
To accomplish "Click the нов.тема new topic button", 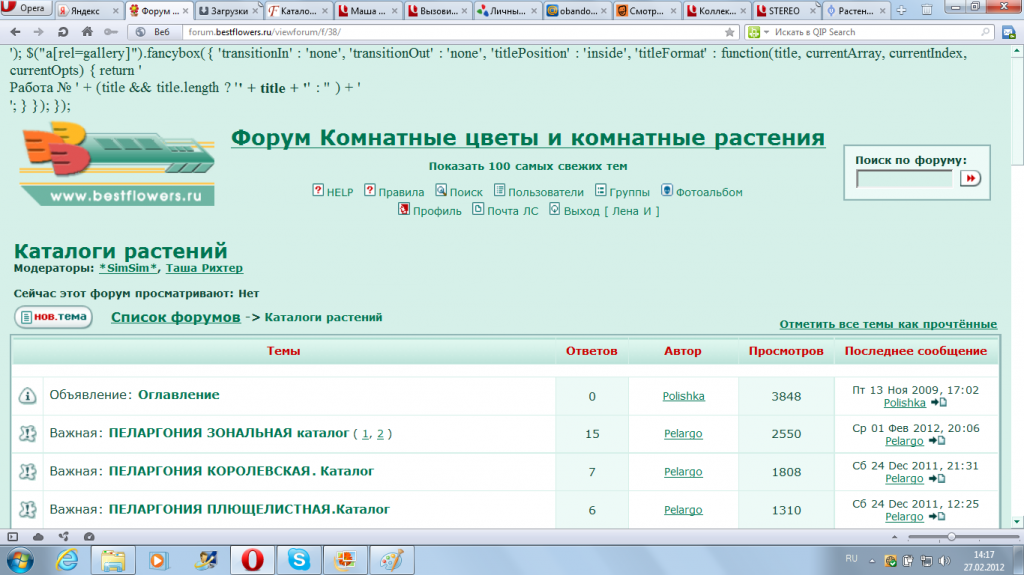I will click(x=54, y=318).
